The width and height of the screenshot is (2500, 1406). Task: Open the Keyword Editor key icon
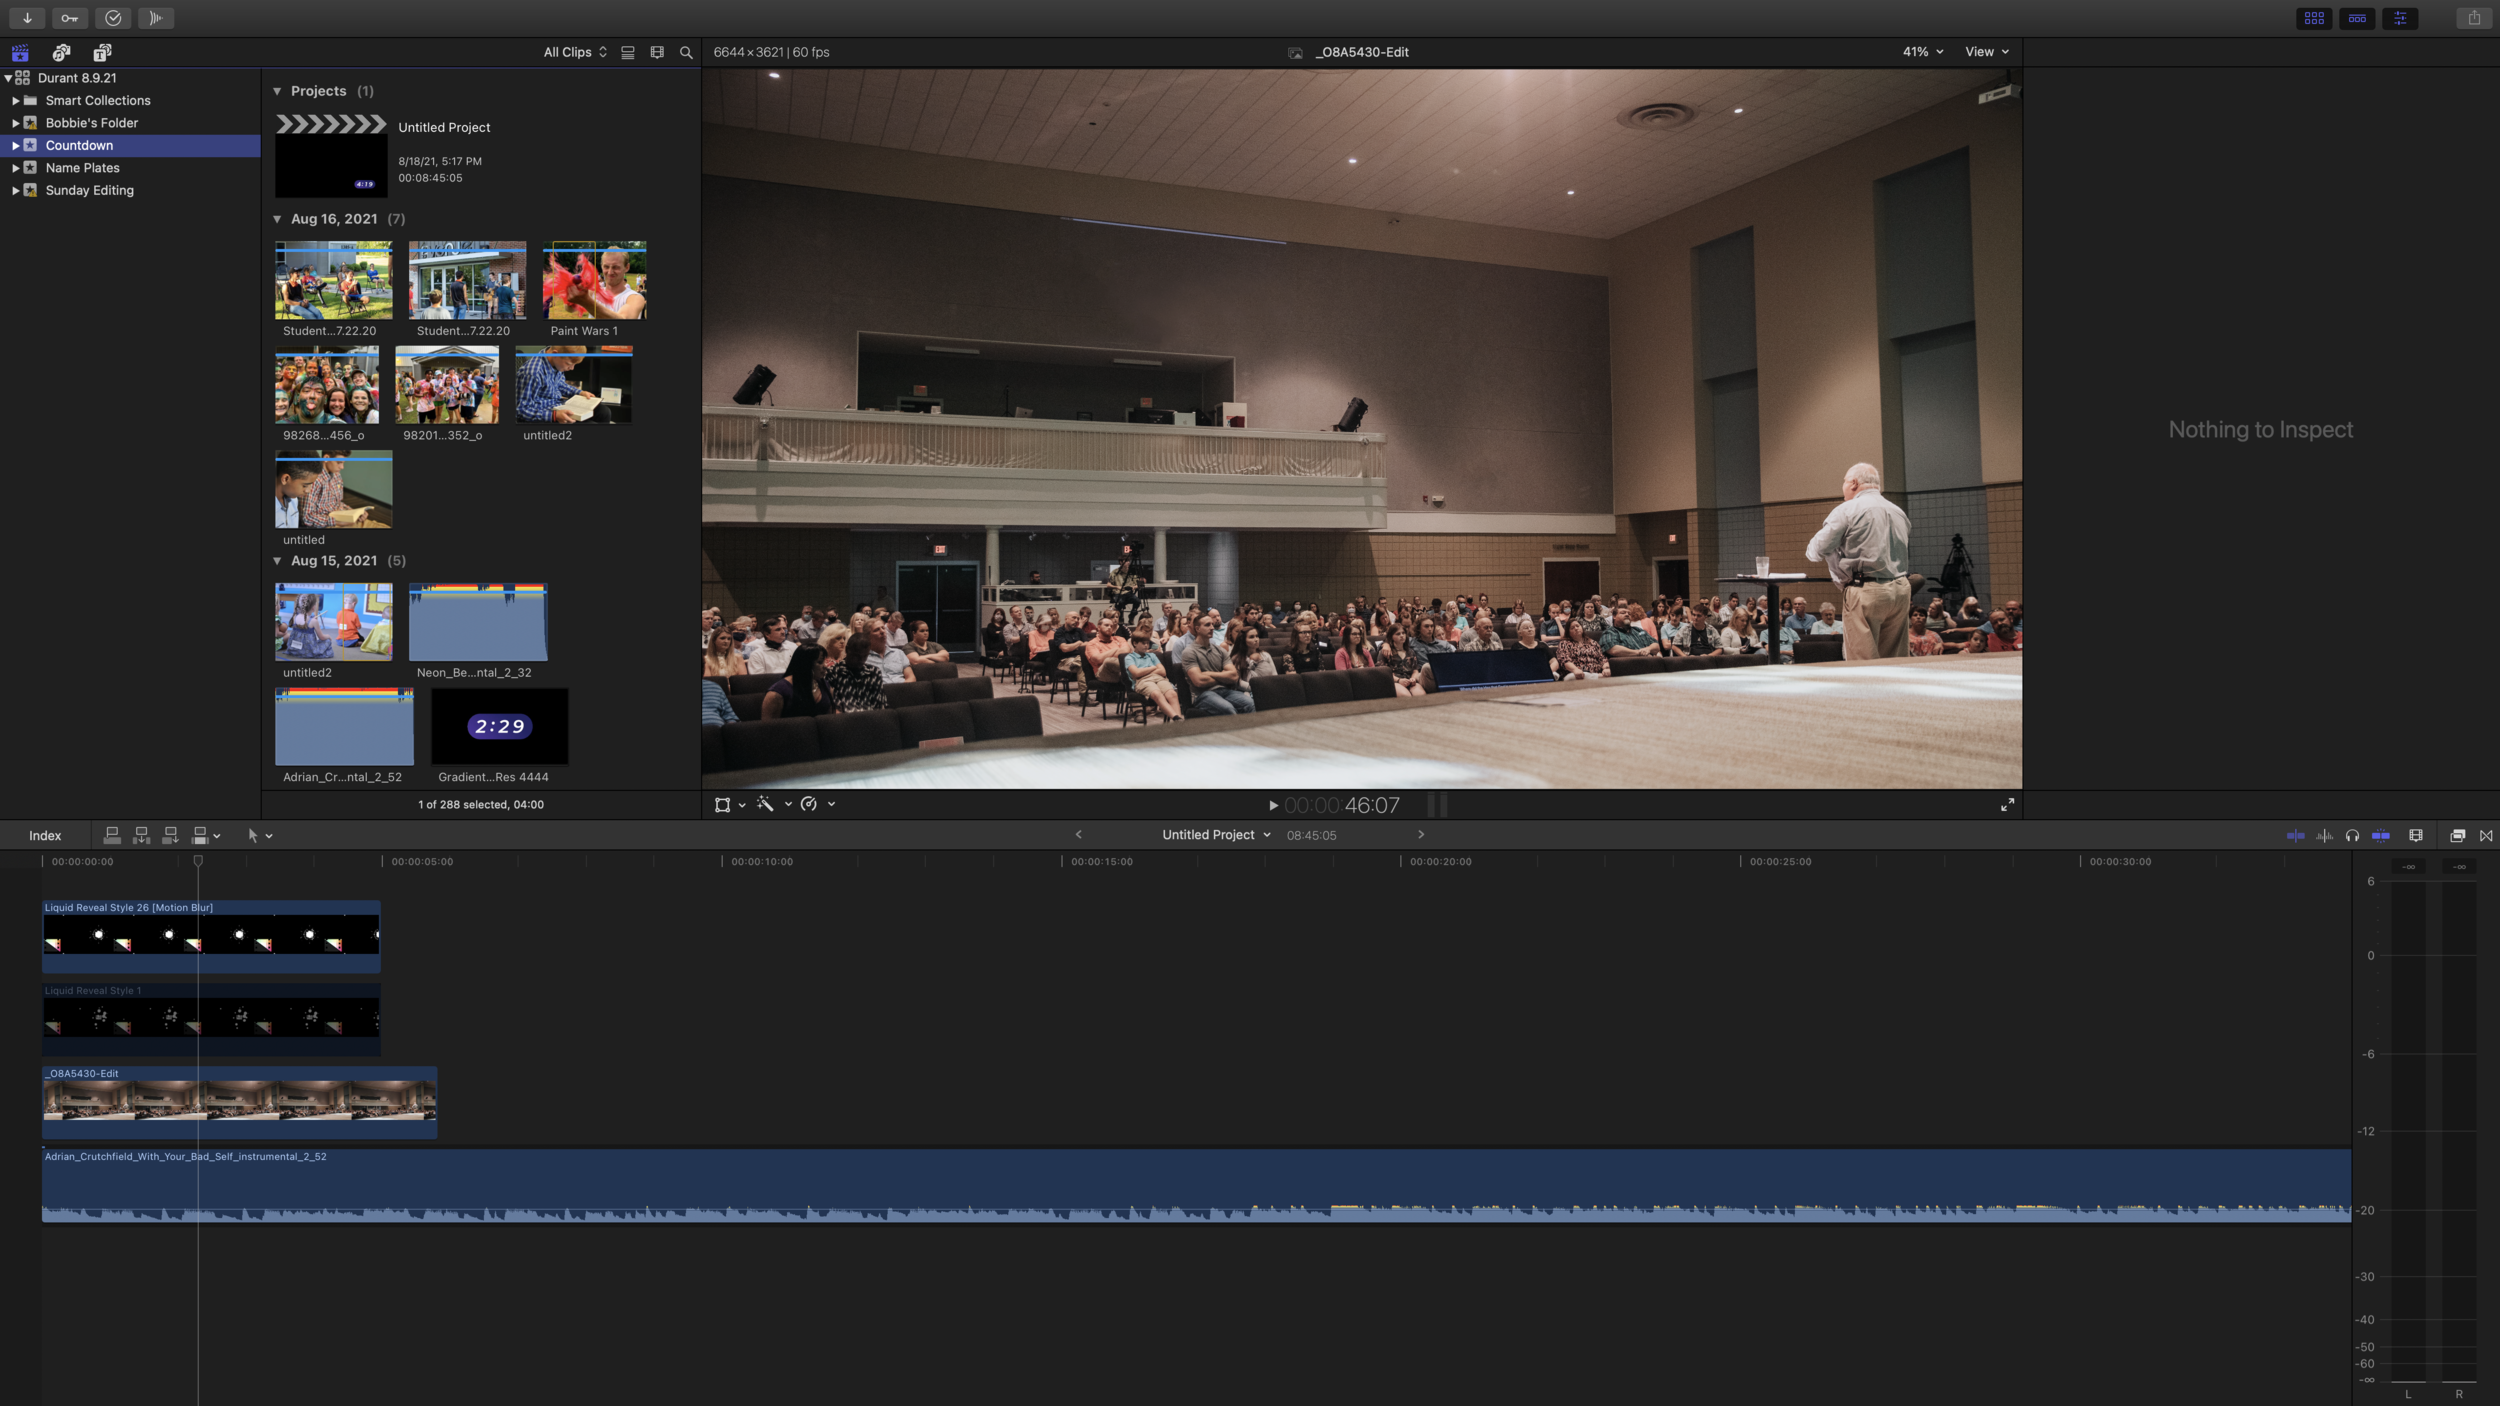[69, 18]
